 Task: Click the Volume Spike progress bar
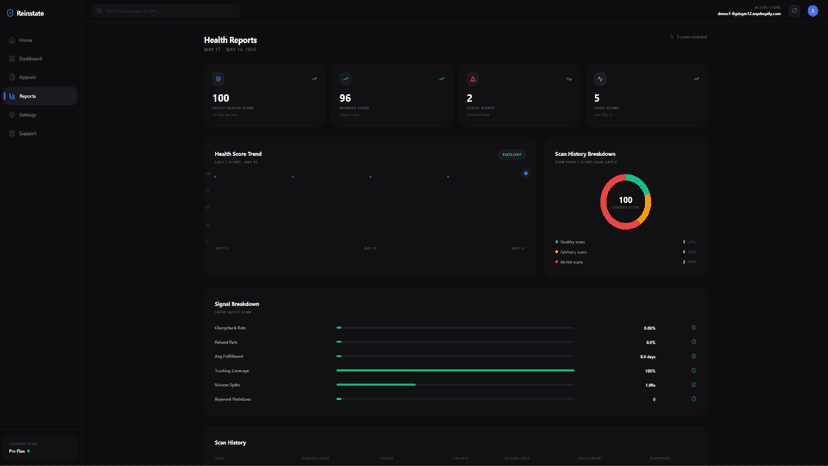coord(455,385)
